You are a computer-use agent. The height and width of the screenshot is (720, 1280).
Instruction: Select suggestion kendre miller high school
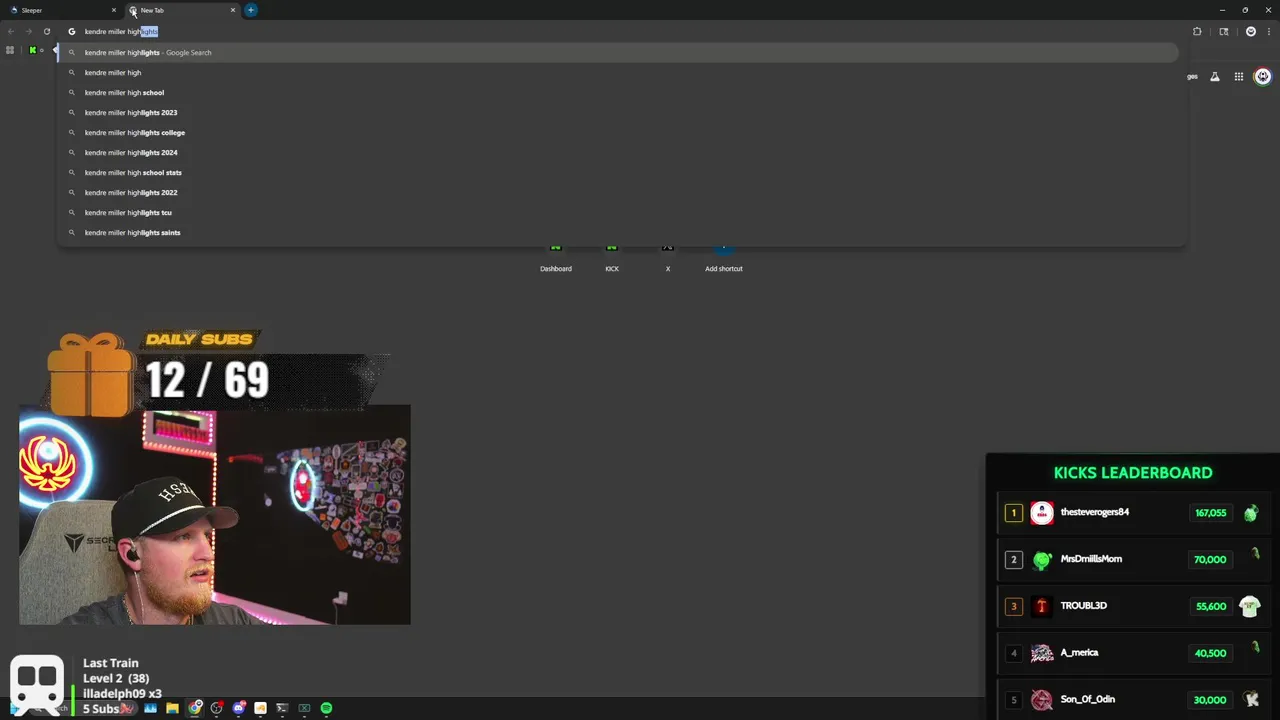[x=620, y=92]
